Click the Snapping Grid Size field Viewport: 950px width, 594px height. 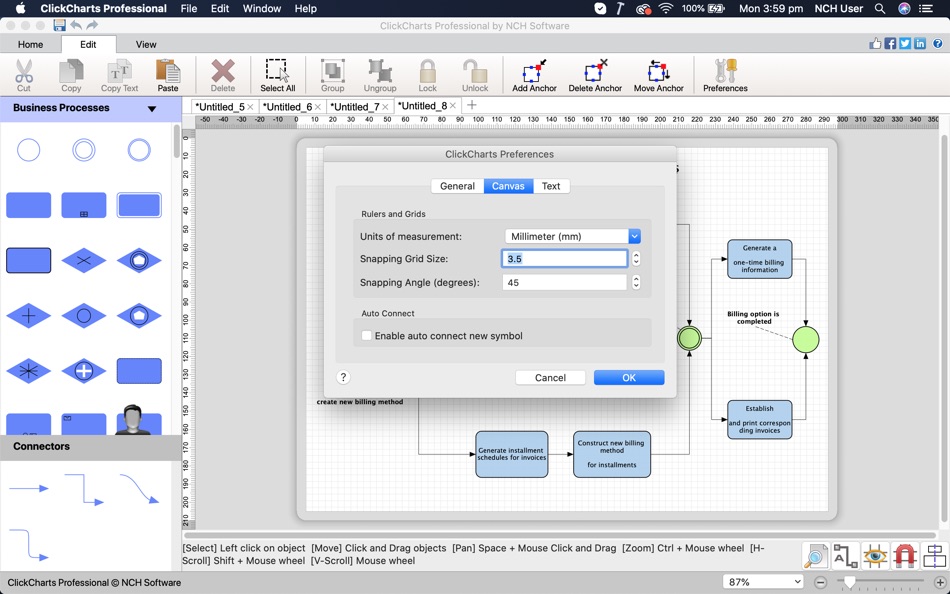(x=565, y=259)
